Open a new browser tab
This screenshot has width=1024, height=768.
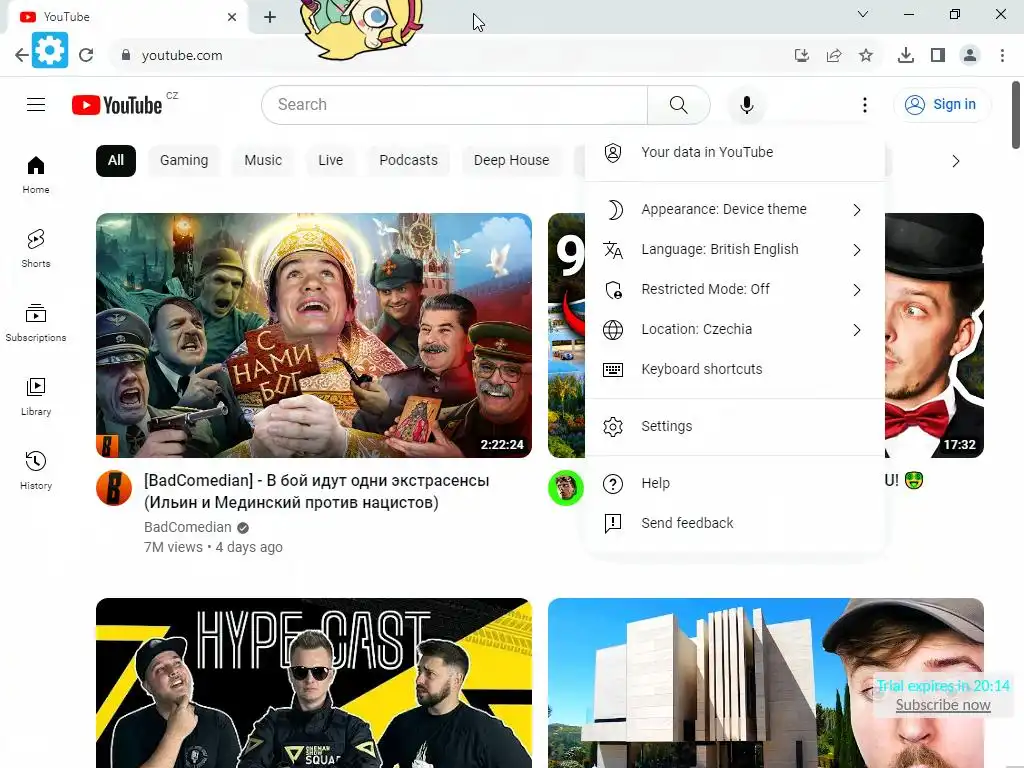click(x=270, y=17)
